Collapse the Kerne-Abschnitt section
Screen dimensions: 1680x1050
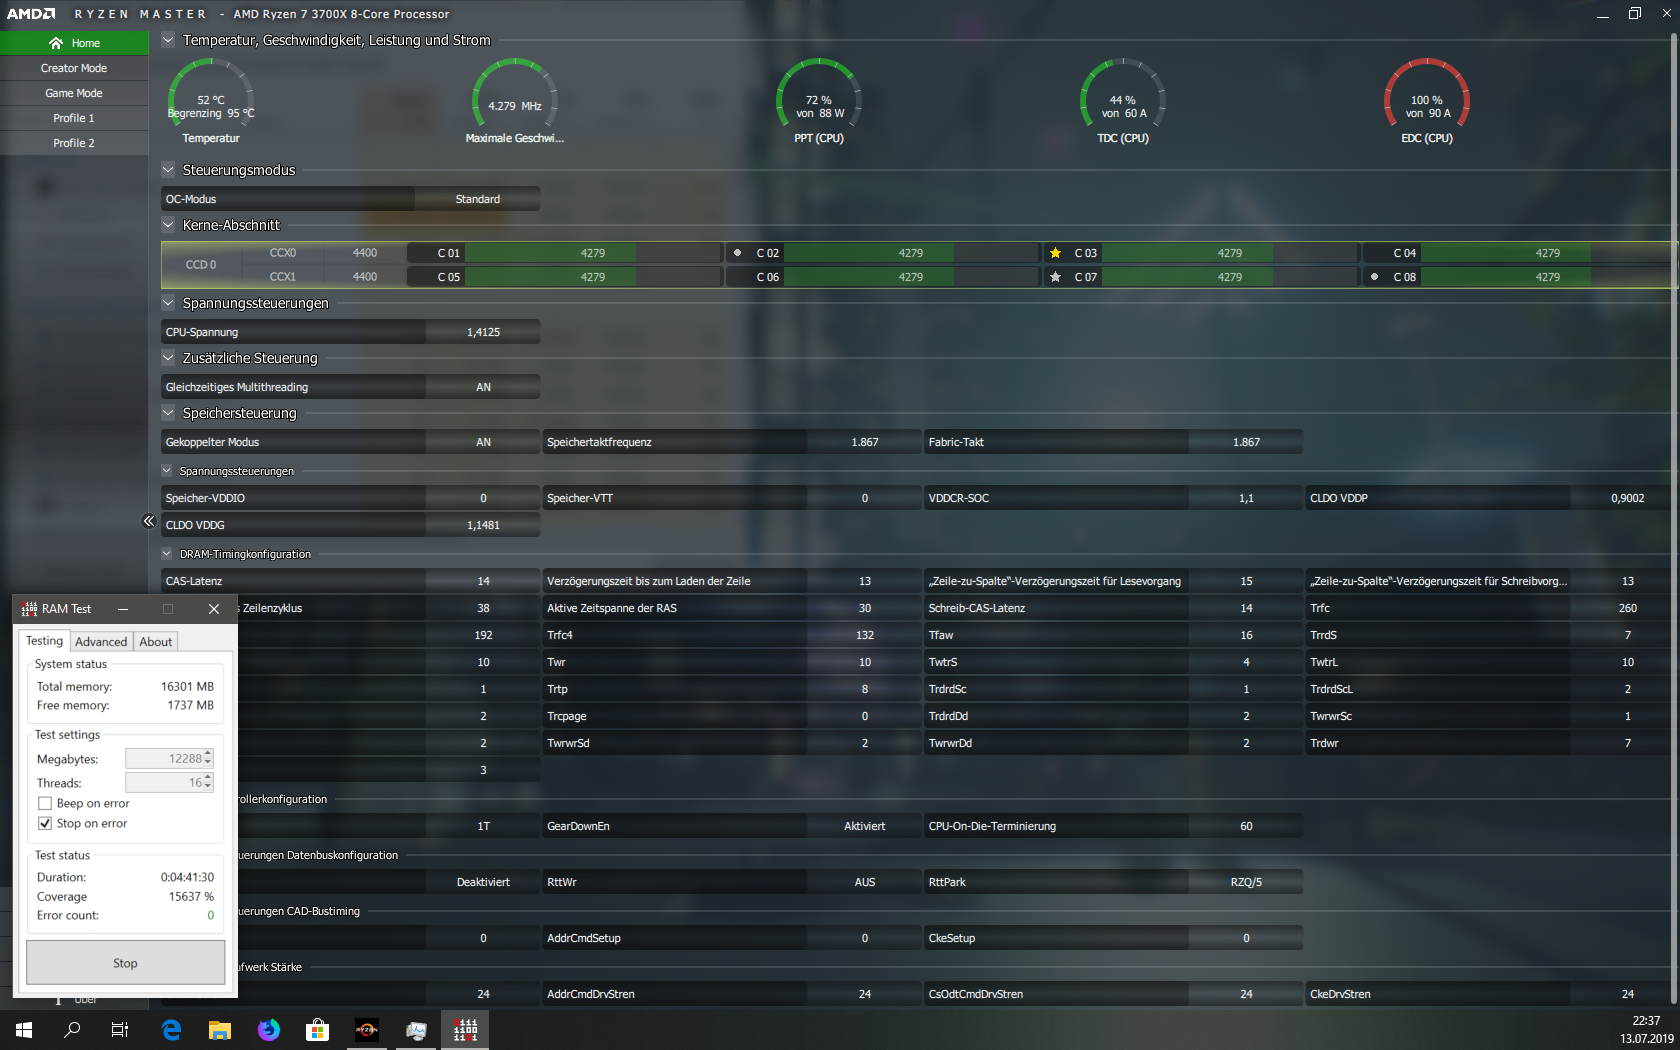168,225
